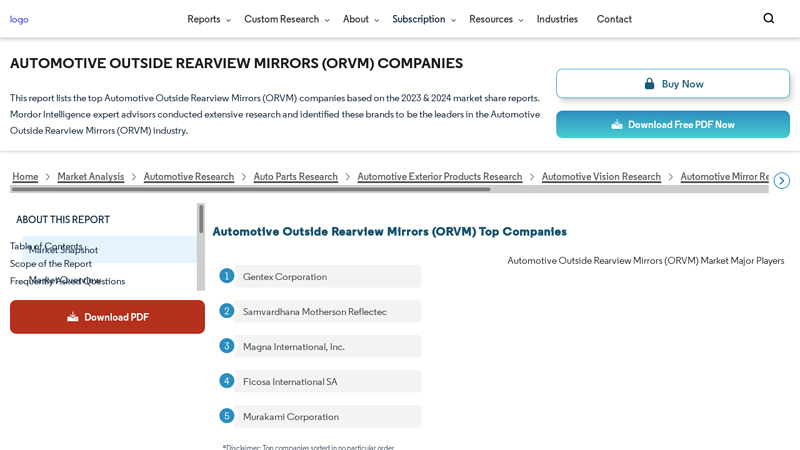The height and width of the screenshot is (450, 800).
Task: Click number 2 badge beside Samvardhana Motherson
Action: [x=227, y=311]
